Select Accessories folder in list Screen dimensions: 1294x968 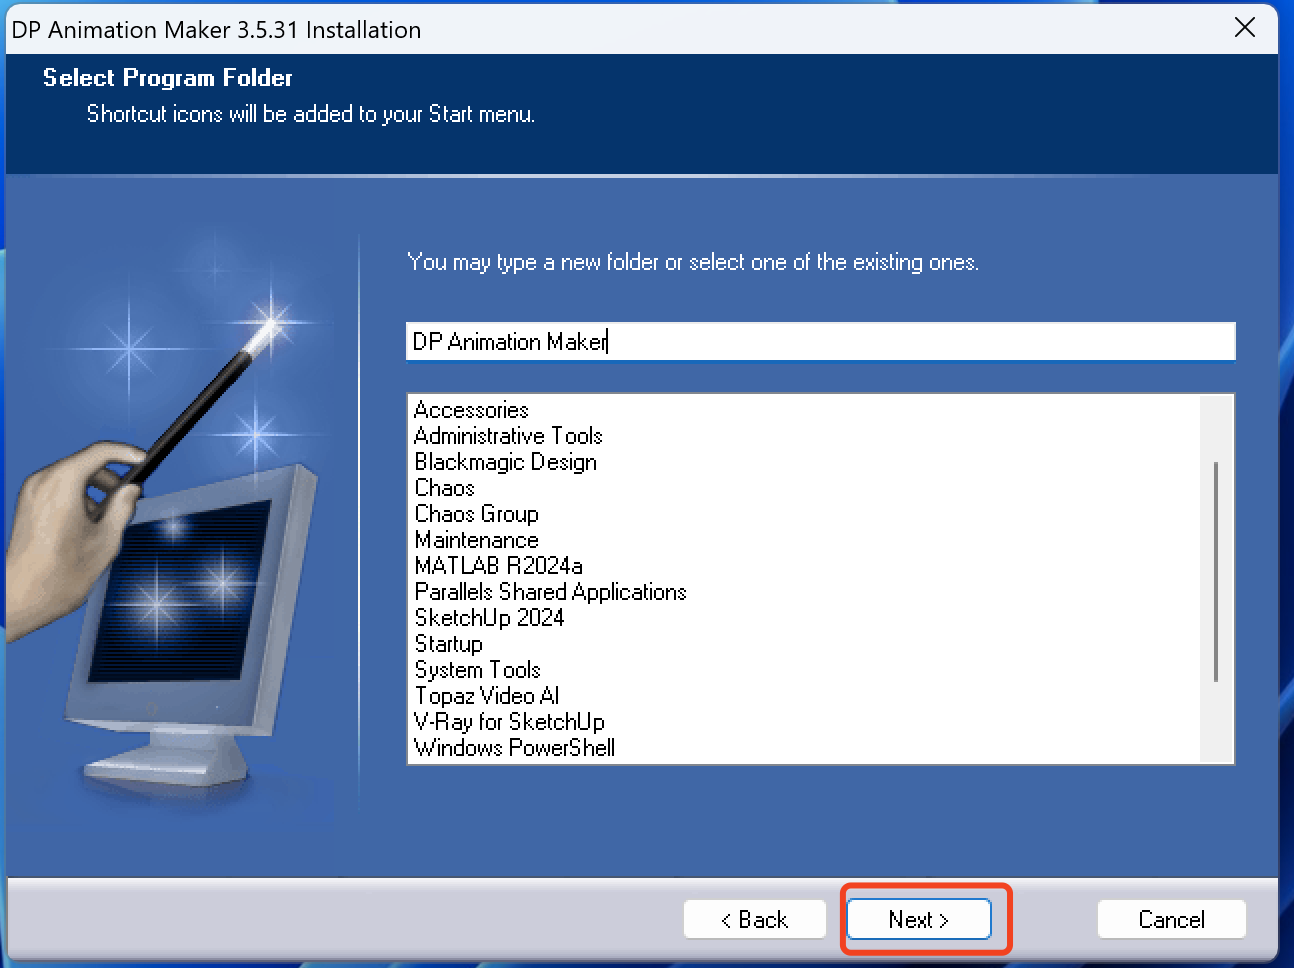tap(471, 410)
